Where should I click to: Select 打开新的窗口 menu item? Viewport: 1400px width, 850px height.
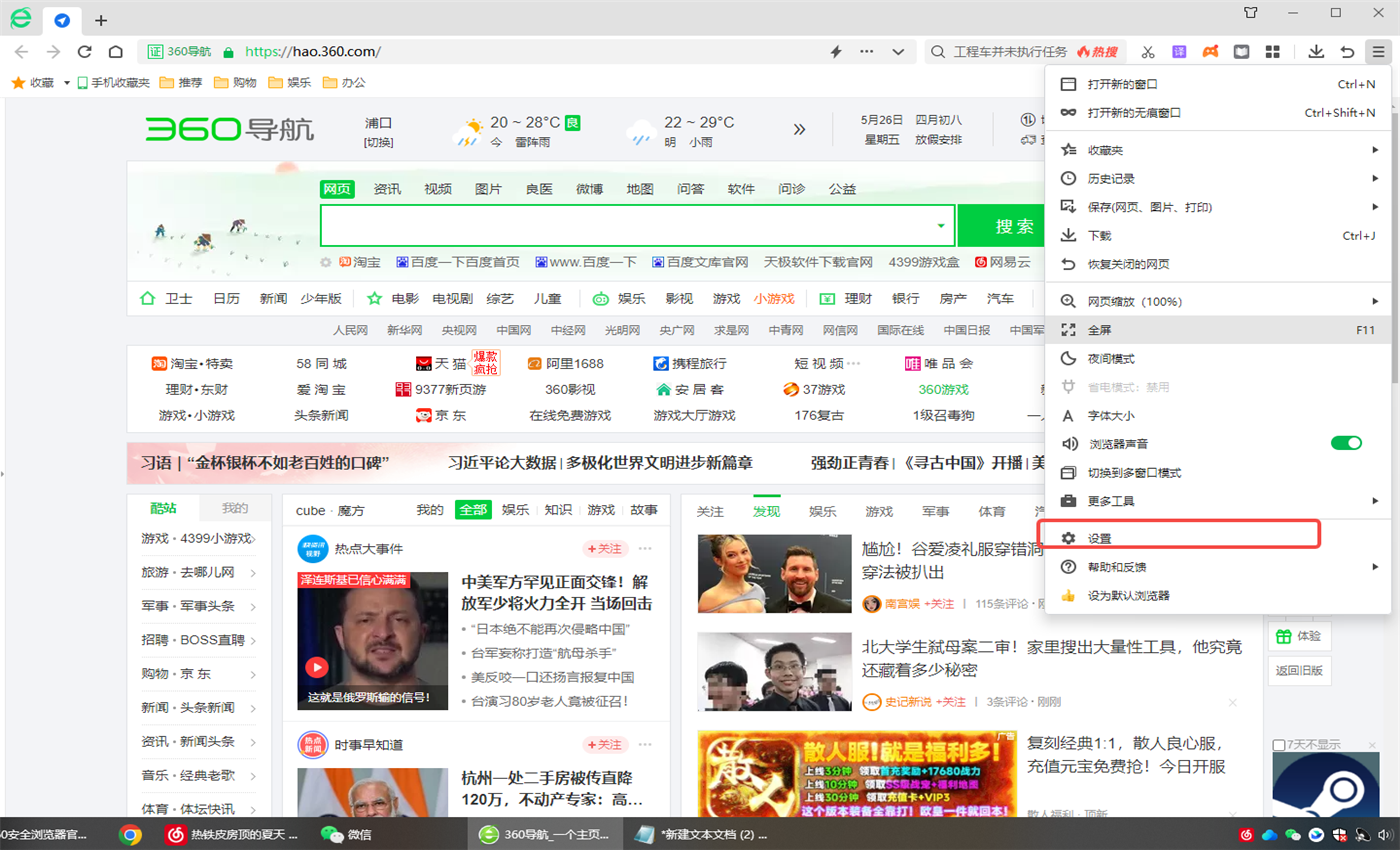[x=1218, y=84]
